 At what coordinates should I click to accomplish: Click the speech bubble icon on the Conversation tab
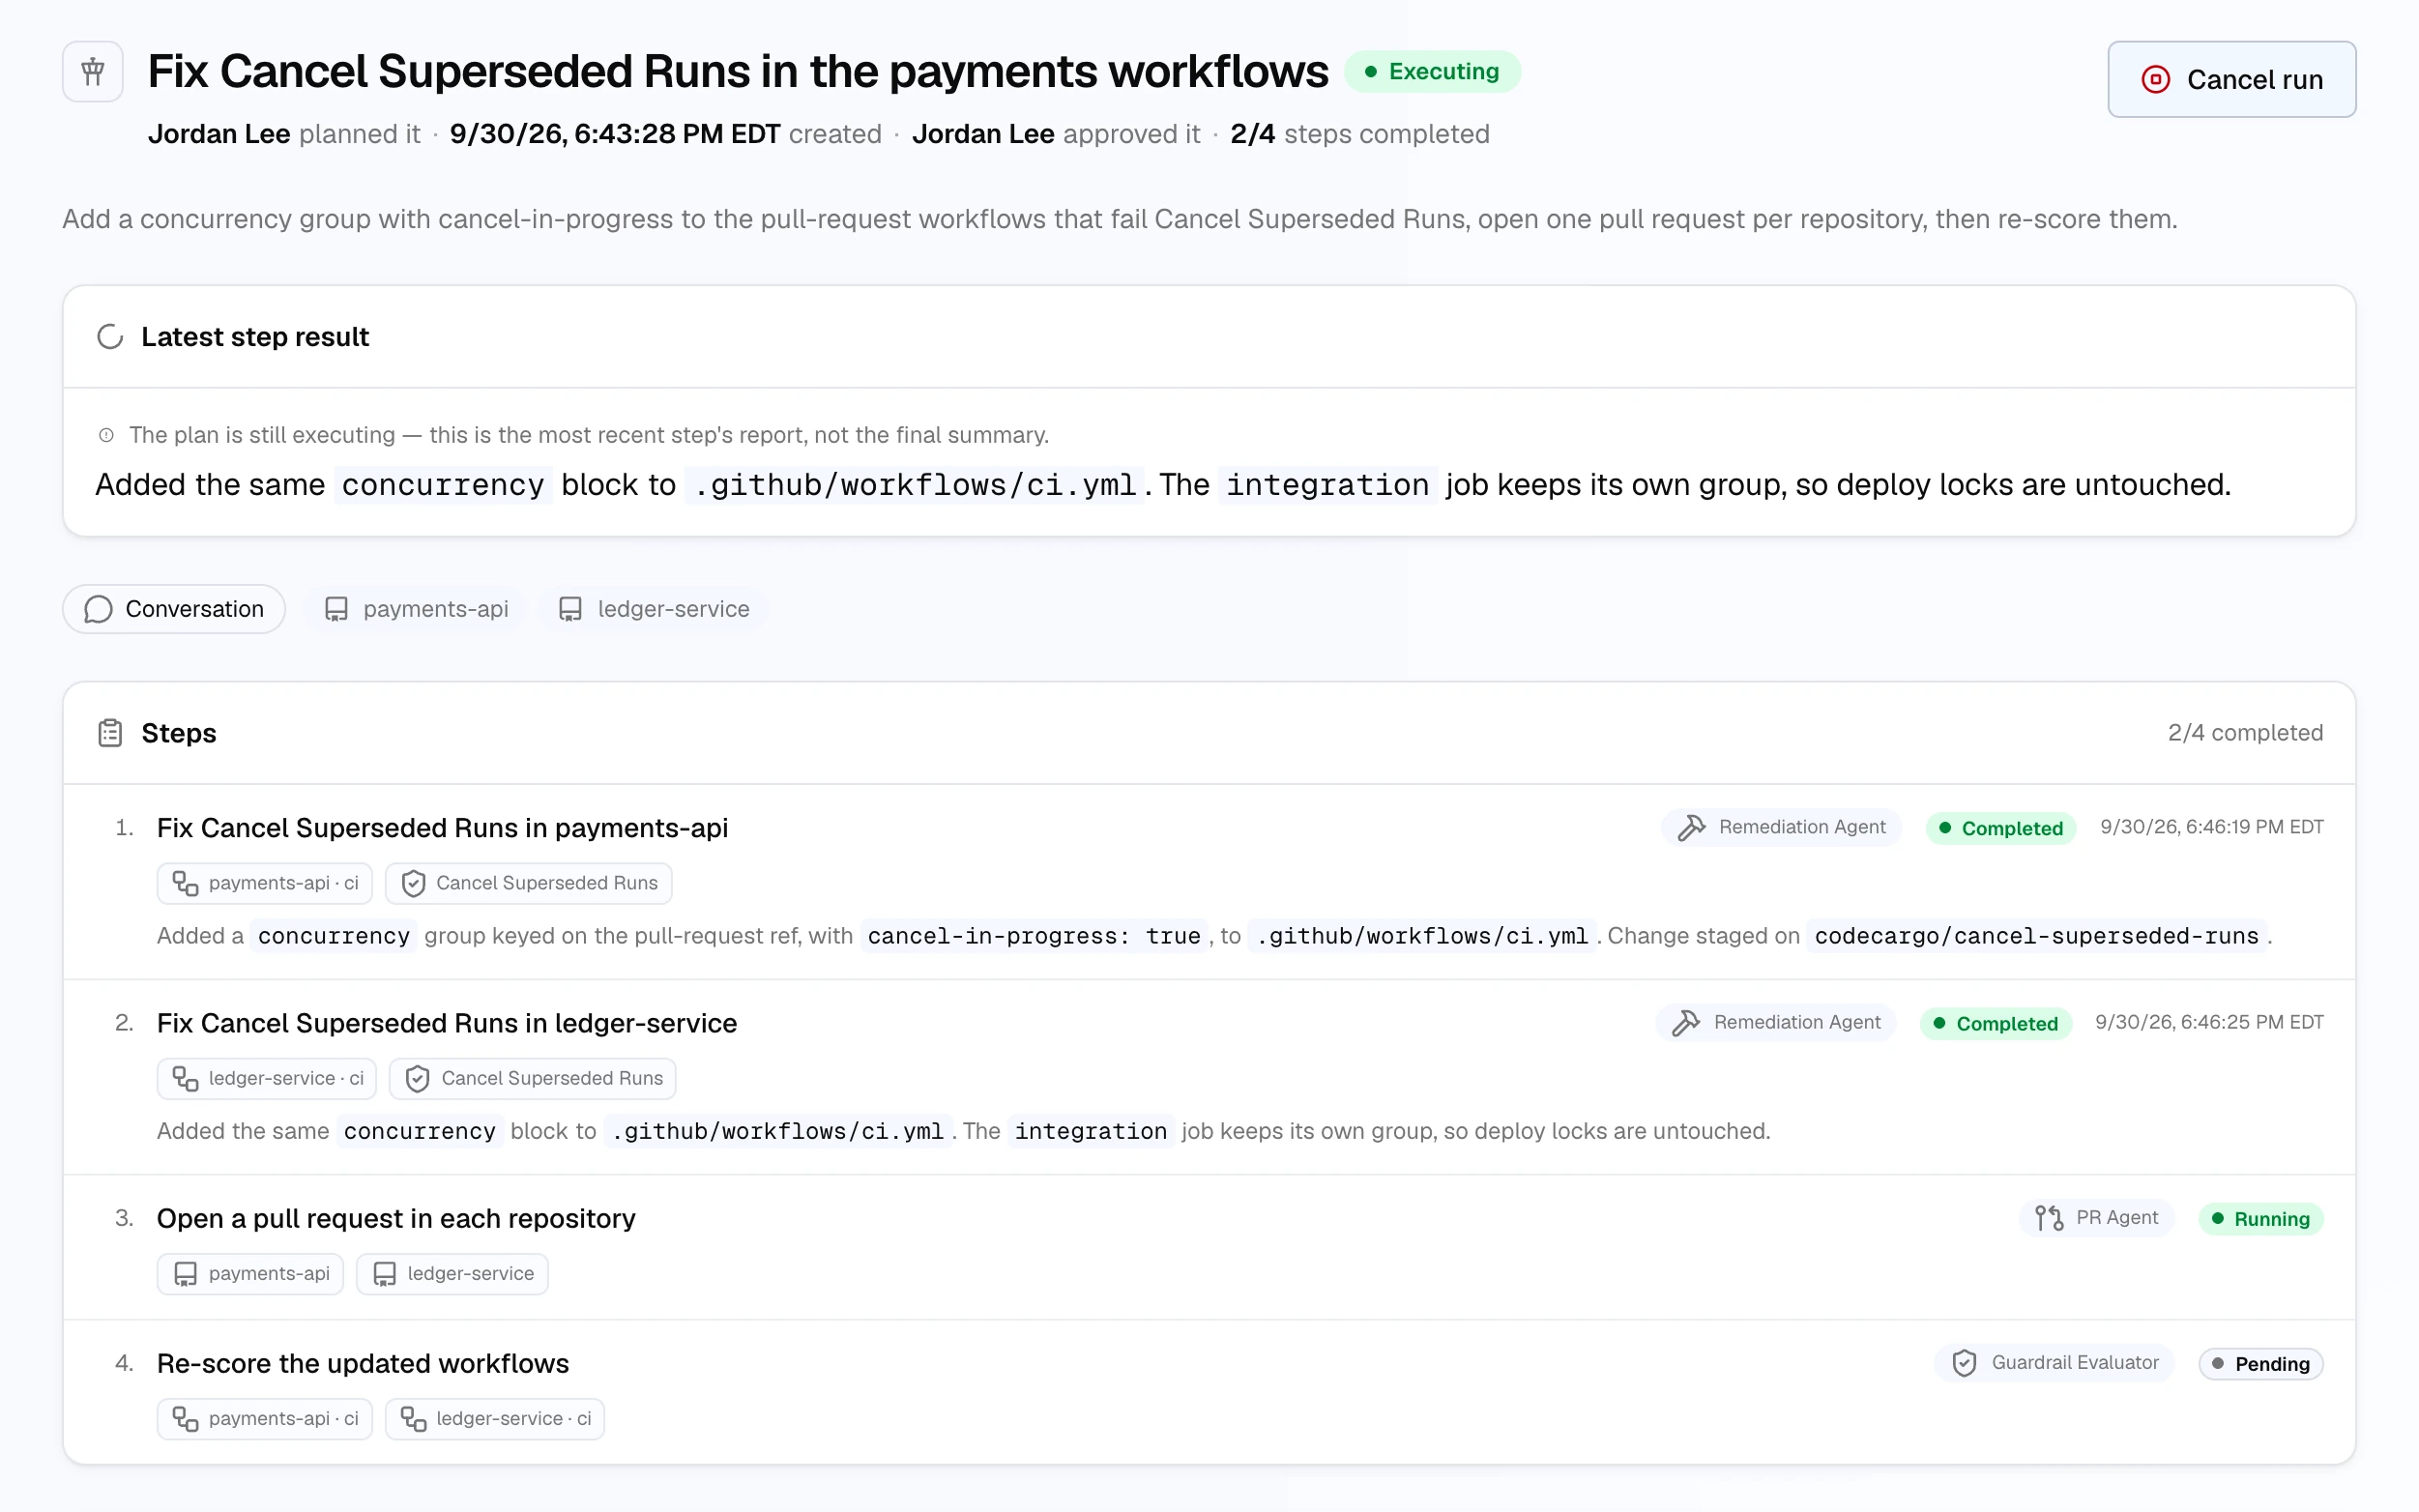pyautogui.click(x=98, y=609)
